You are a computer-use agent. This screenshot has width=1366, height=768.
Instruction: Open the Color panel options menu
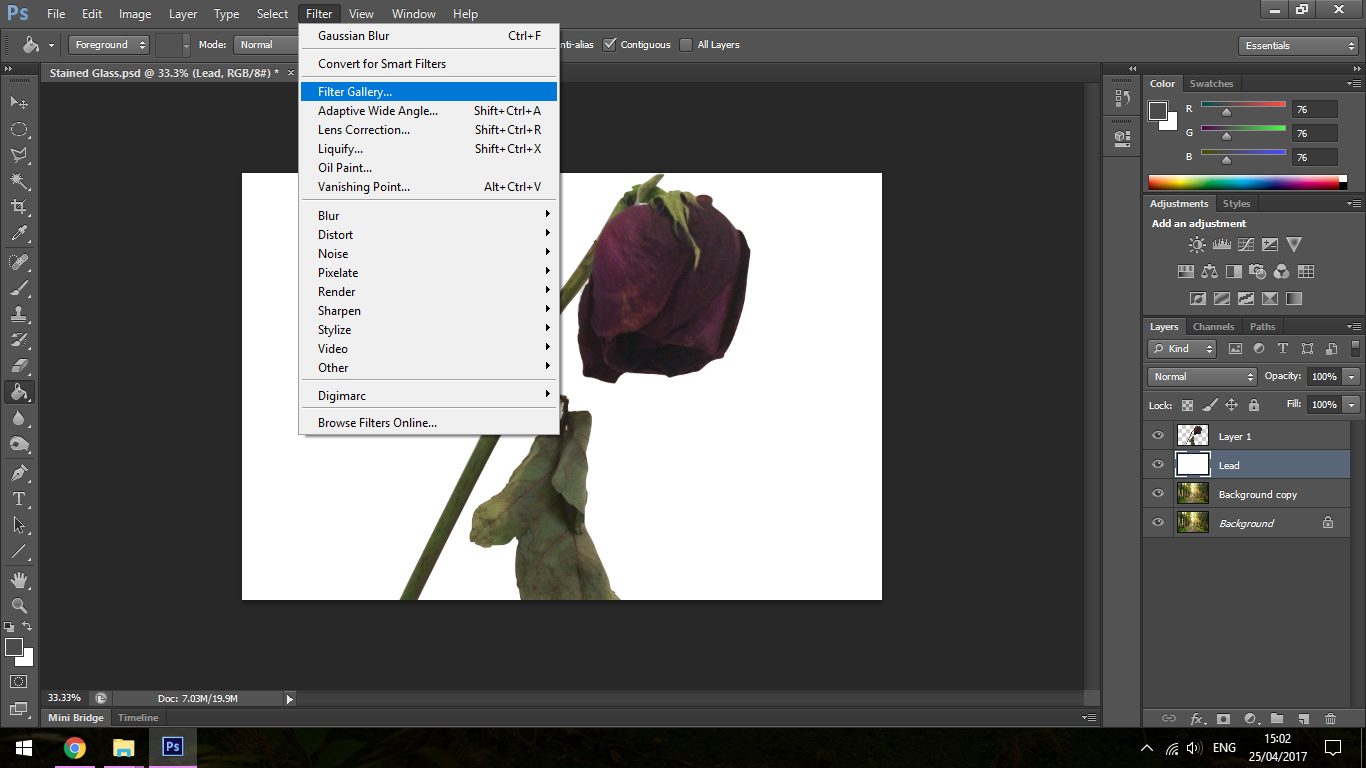click(x=1354, y=83)
